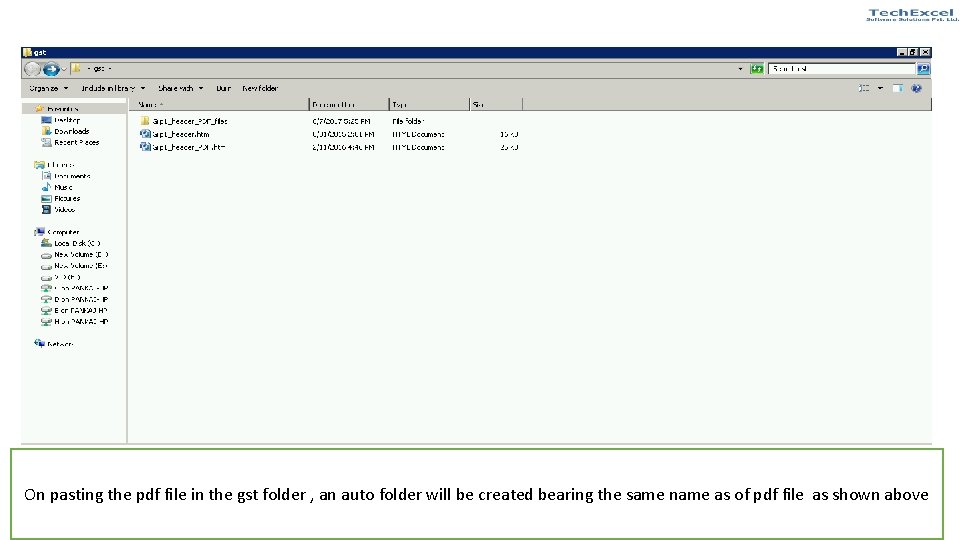Open the address bar history dropdown arrow
This screenshot has height=540, width=960.
tap(740, 69)
